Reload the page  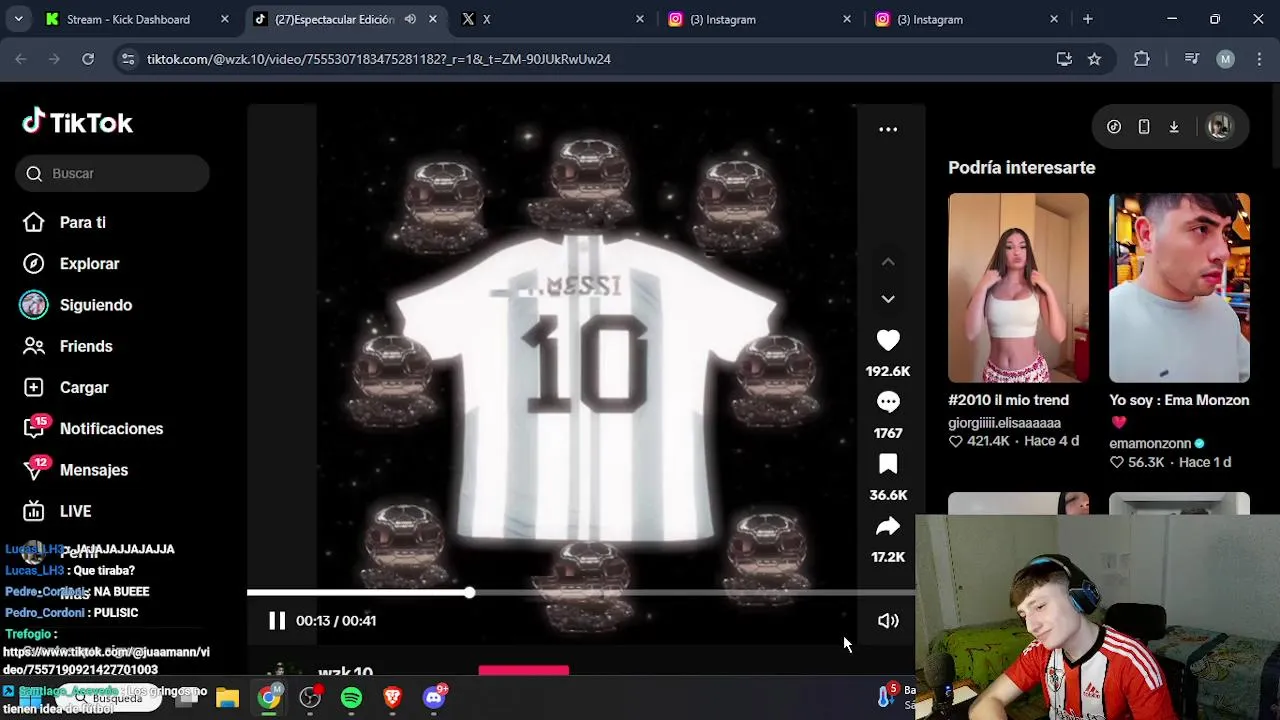tap(88, 59)
